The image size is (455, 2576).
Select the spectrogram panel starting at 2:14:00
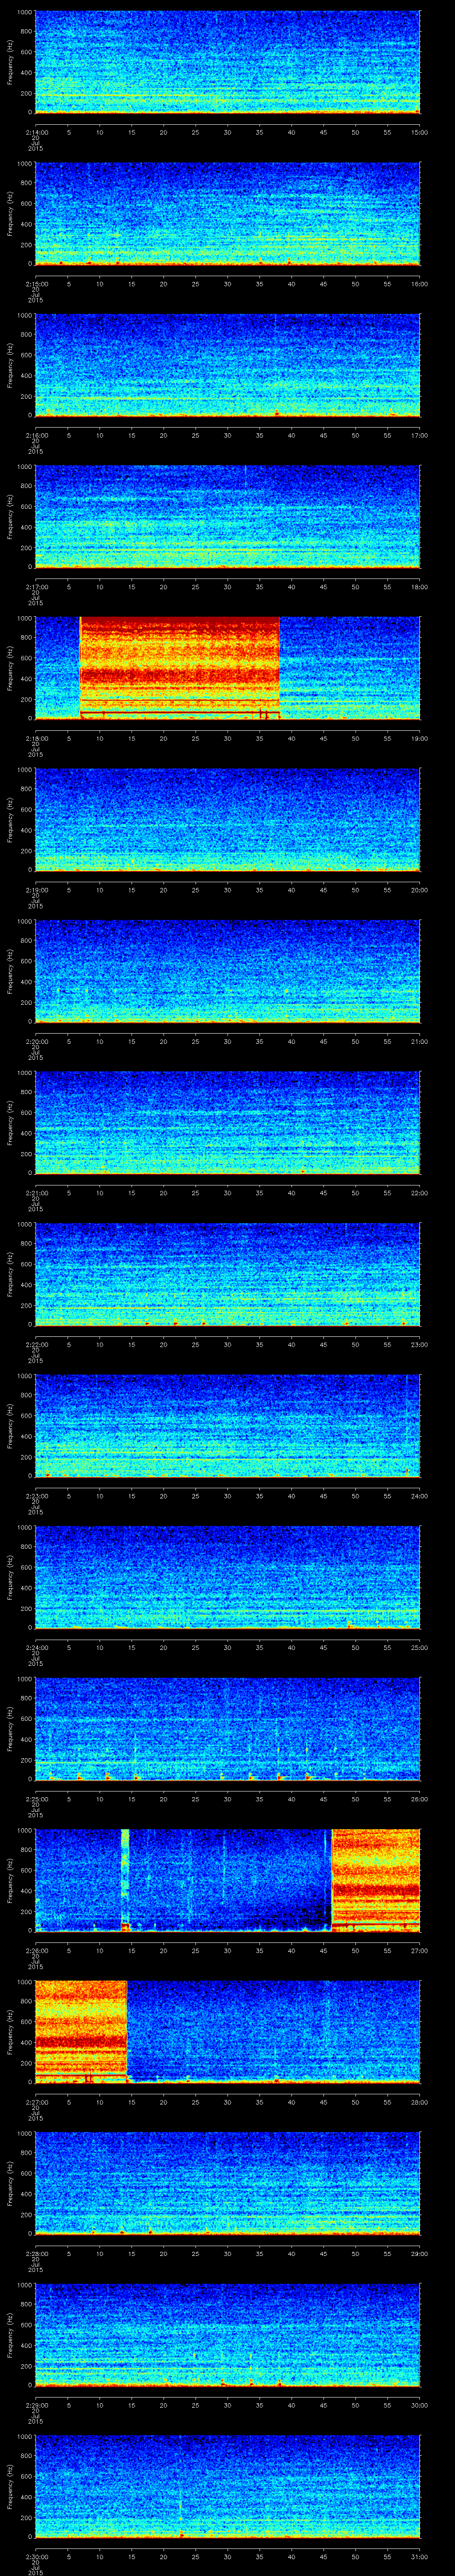(x=228, y=62)
